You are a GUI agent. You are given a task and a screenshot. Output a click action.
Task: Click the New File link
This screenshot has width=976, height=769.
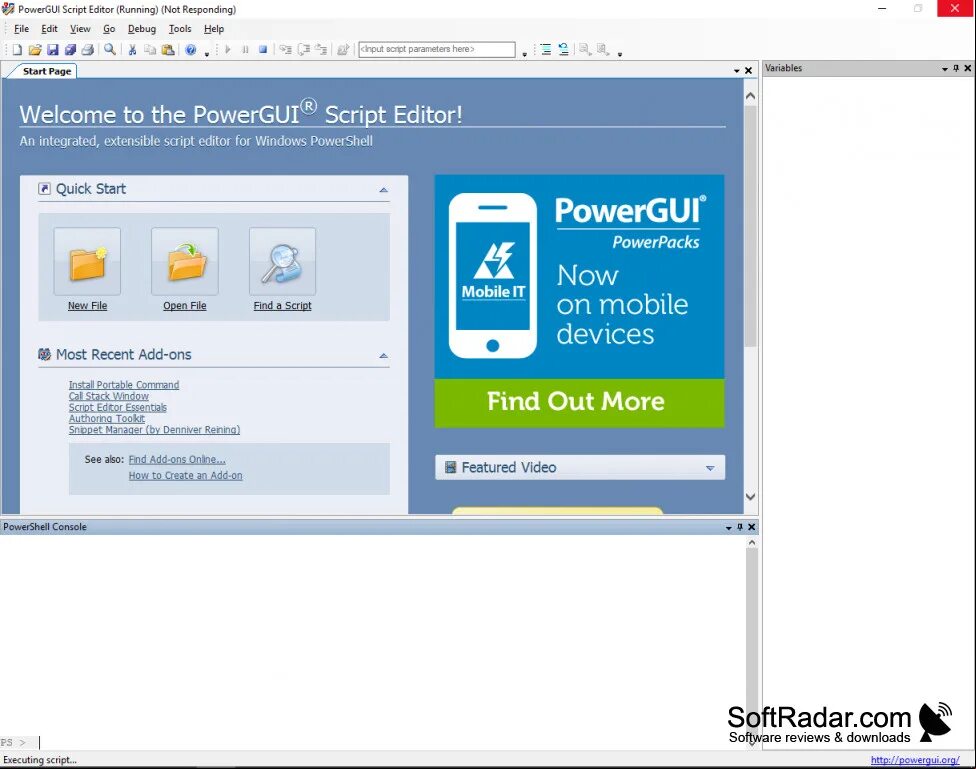click(87, 306)
